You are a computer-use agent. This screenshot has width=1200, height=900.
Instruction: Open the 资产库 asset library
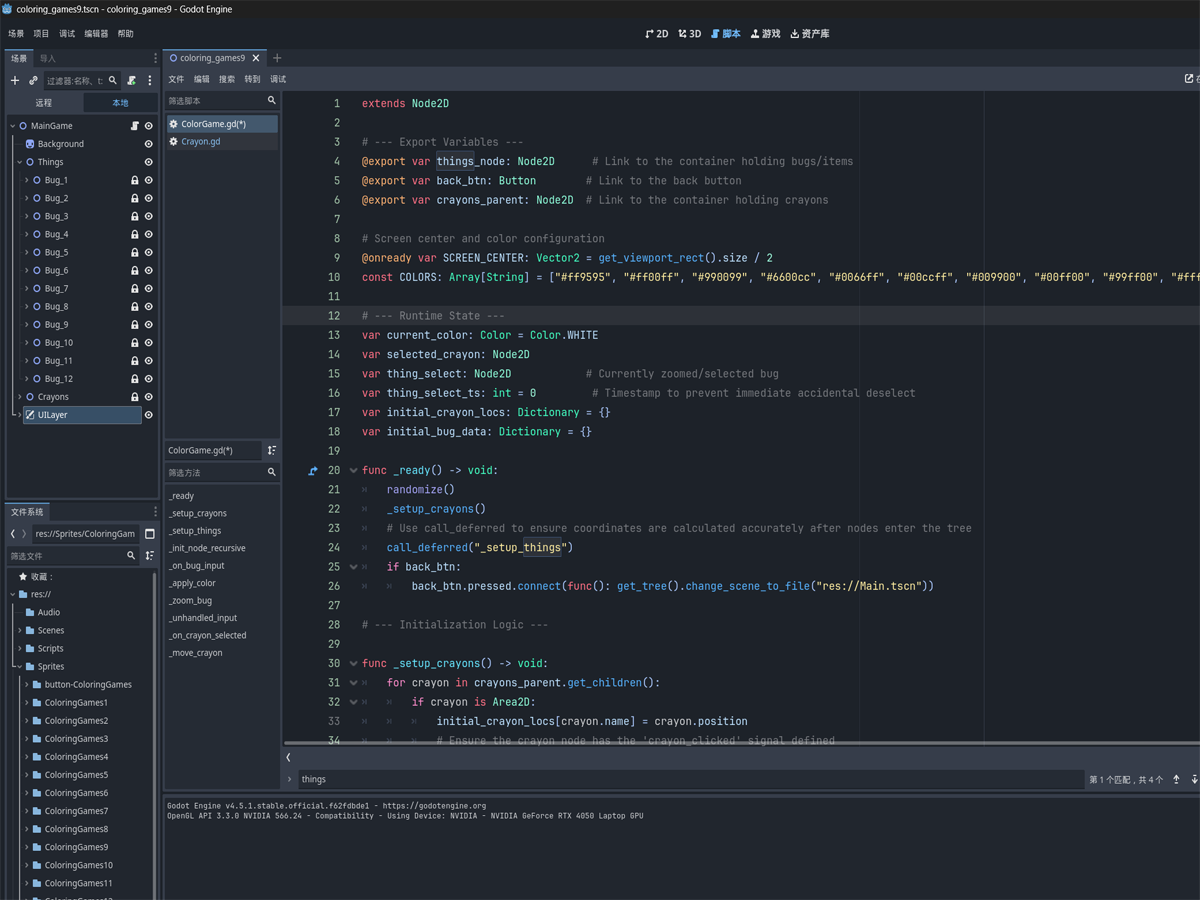810,34
